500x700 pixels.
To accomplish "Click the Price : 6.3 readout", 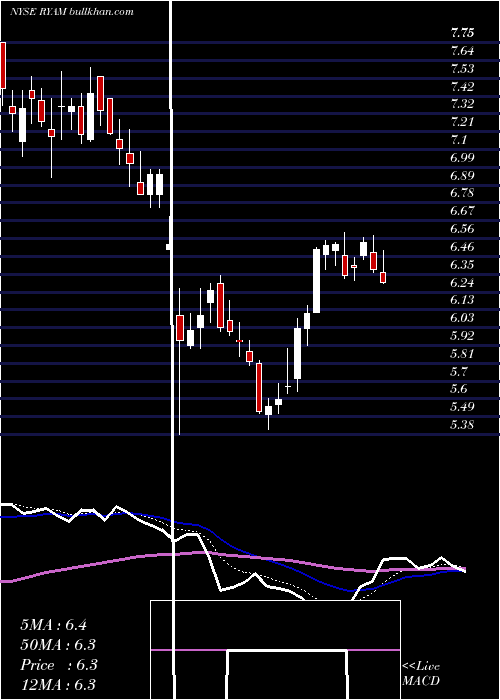I will [58, 665].
